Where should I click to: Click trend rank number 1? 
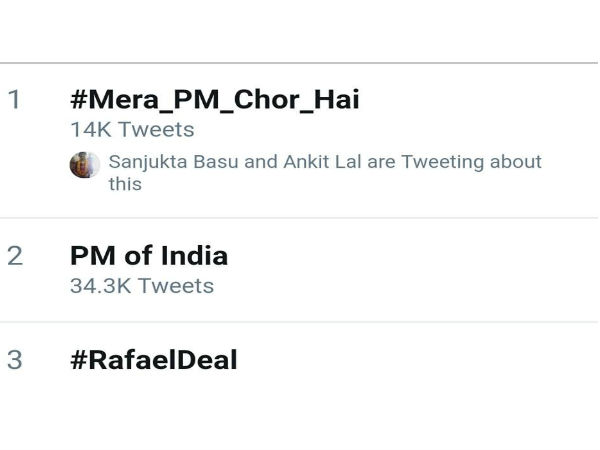[x=14, y=100]
